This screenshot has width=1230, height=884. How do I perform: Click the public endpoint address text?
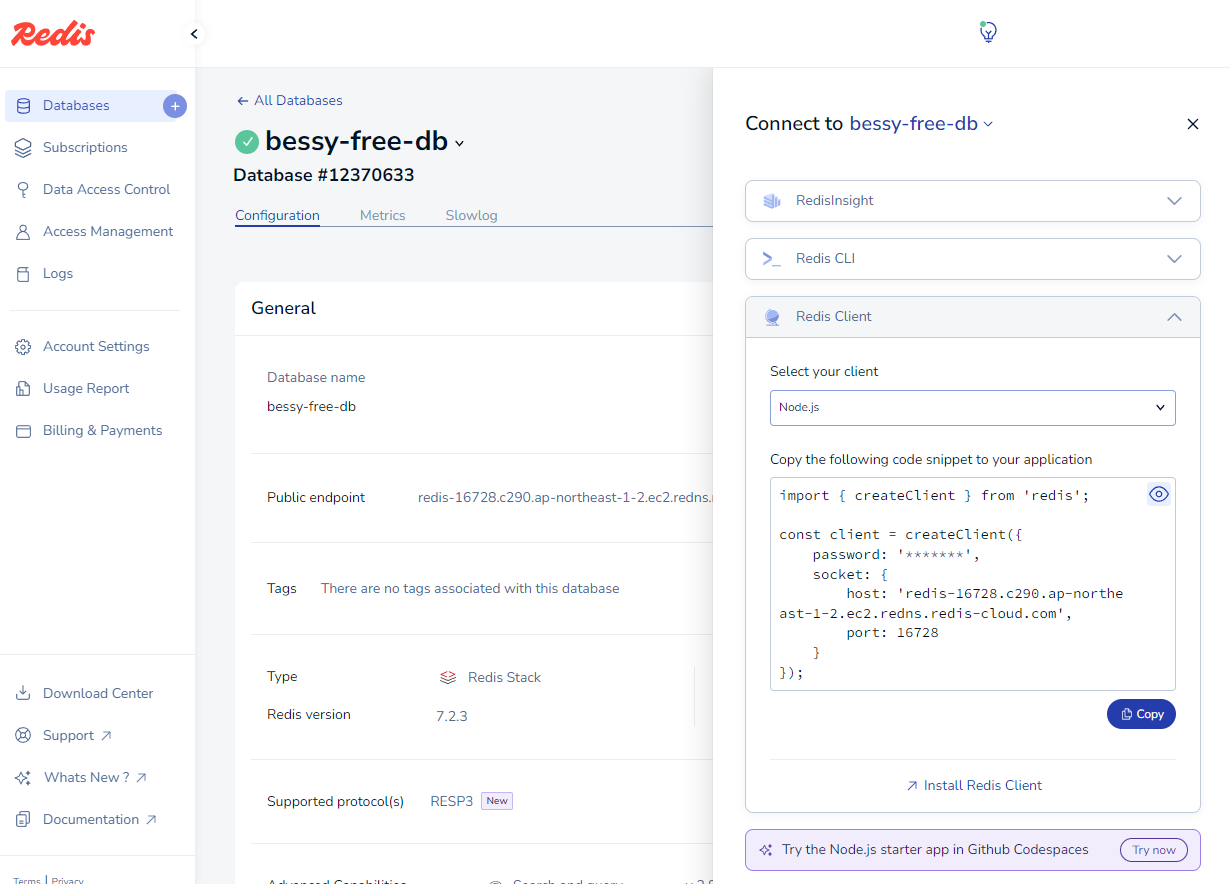565,497
